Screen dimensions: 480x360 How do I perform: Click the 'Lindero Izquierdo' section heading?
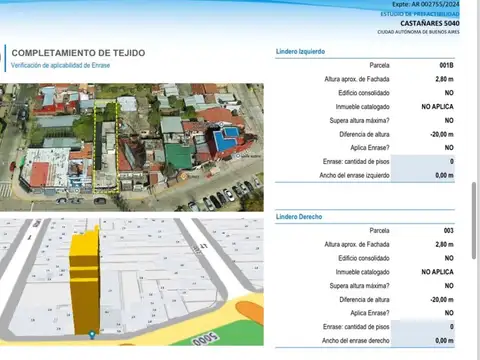click(x=300, y=51)
